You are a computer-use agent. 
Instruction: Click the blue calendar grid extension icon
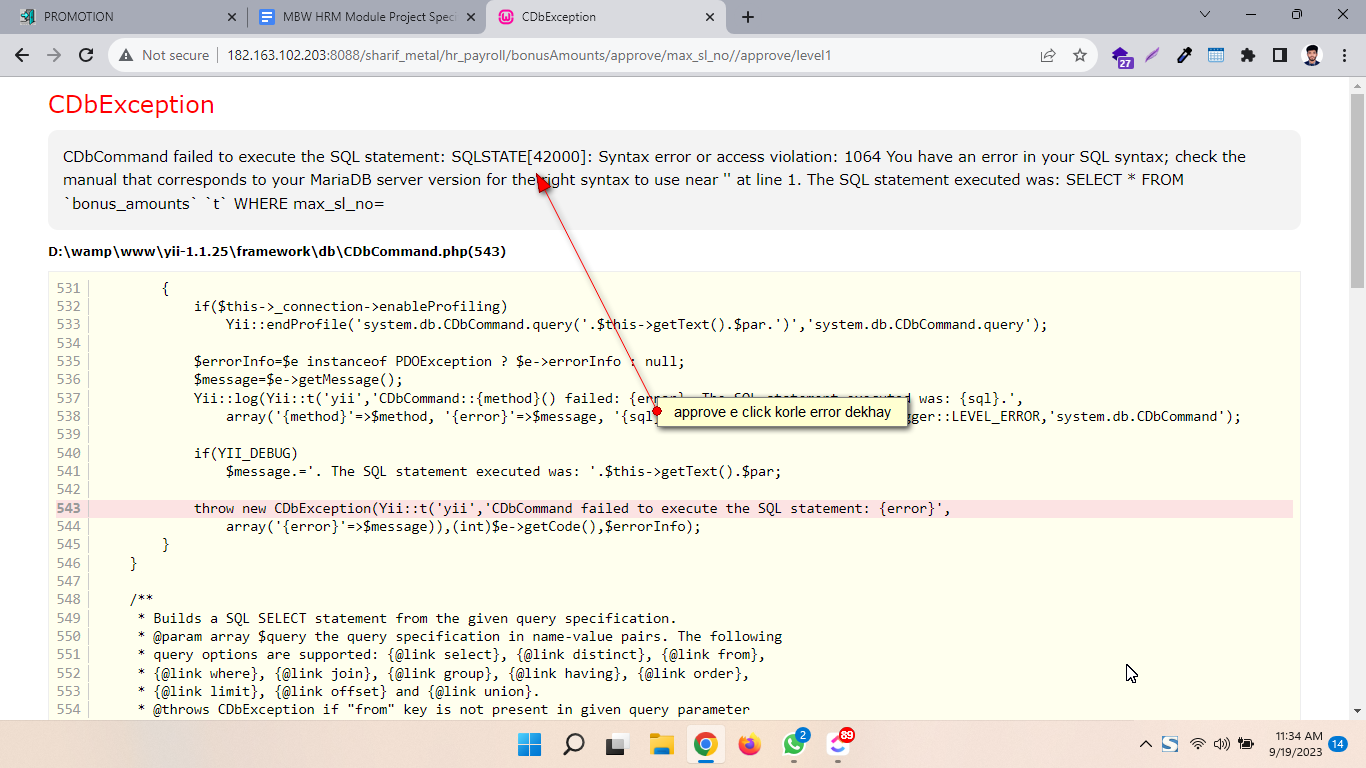pos(1216,56)
